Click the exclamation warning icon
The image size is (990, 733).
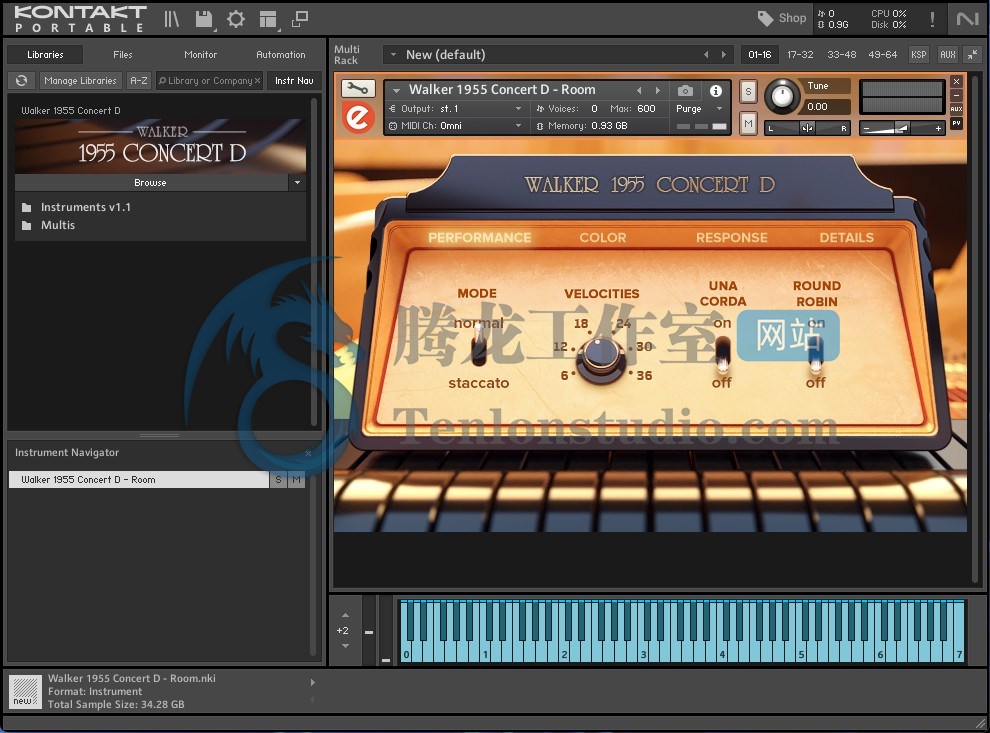(932, 19)
